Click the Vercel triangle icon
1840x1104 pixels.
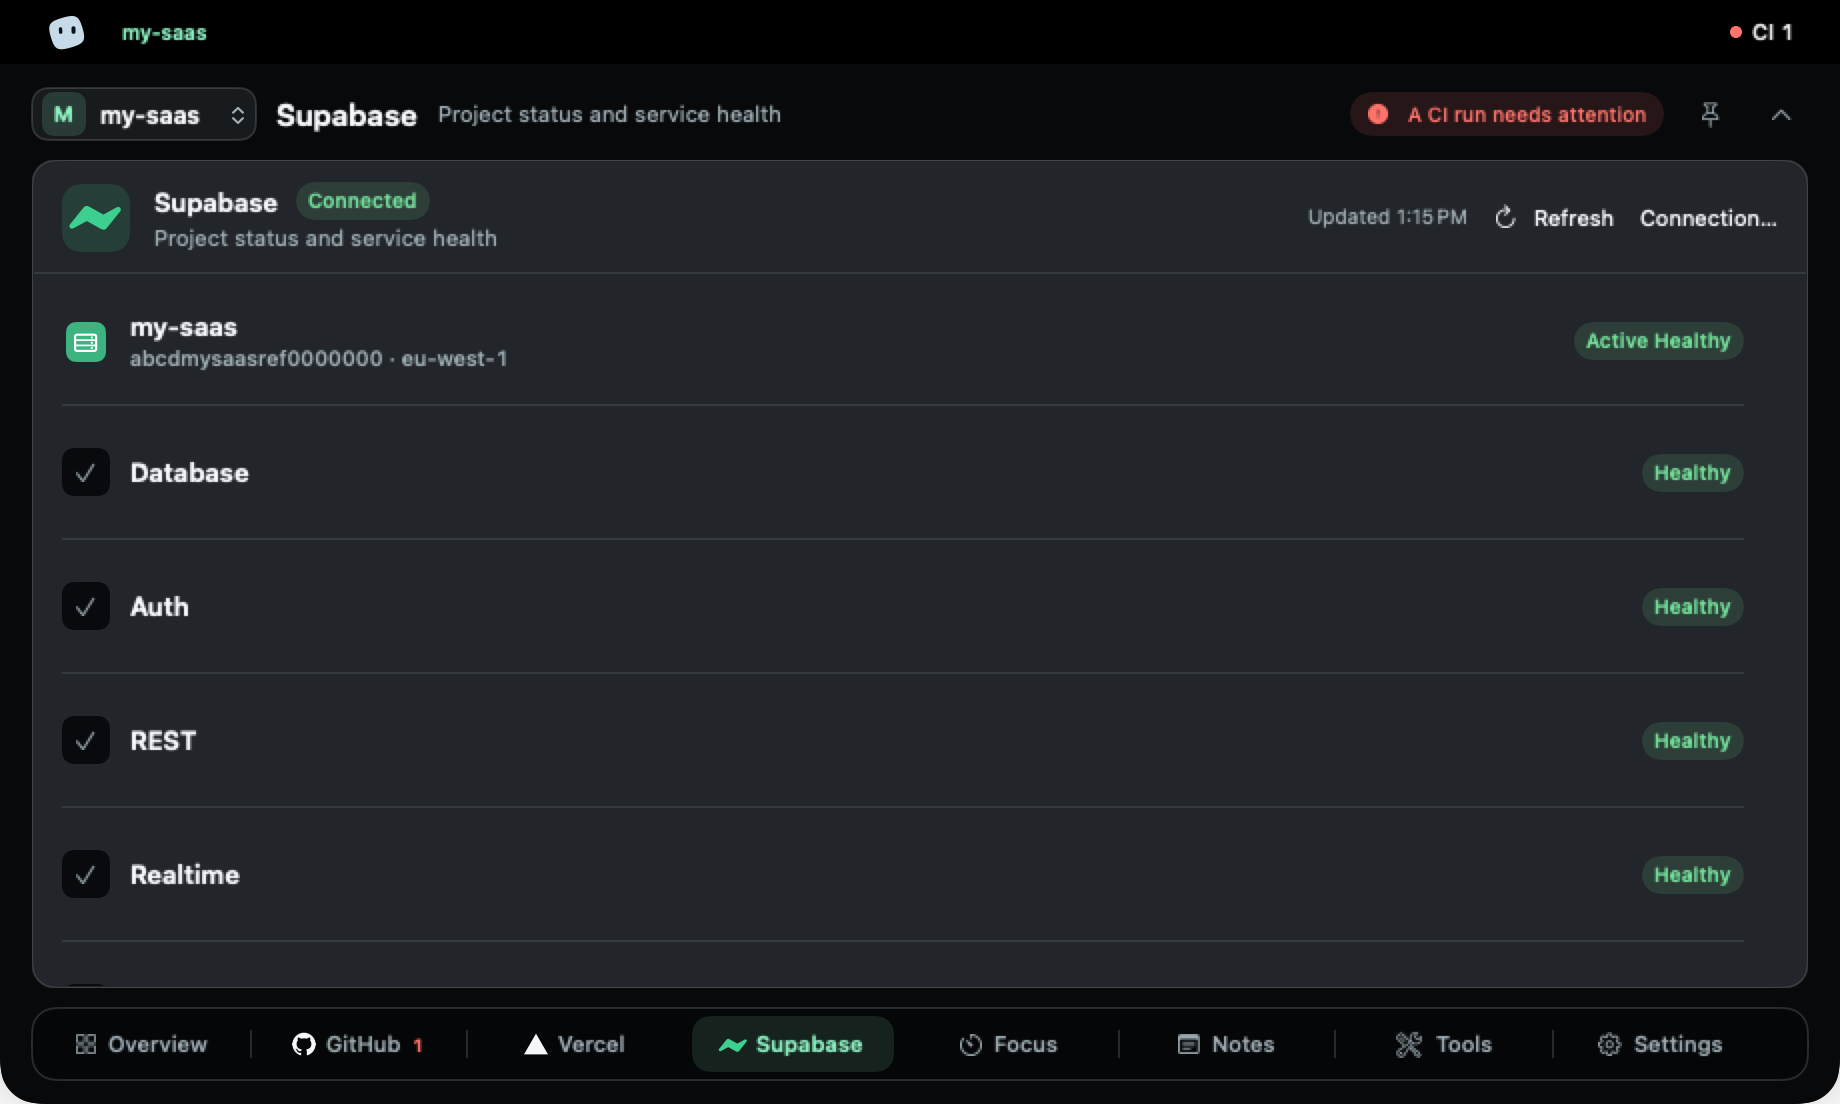coord(536,1044)
